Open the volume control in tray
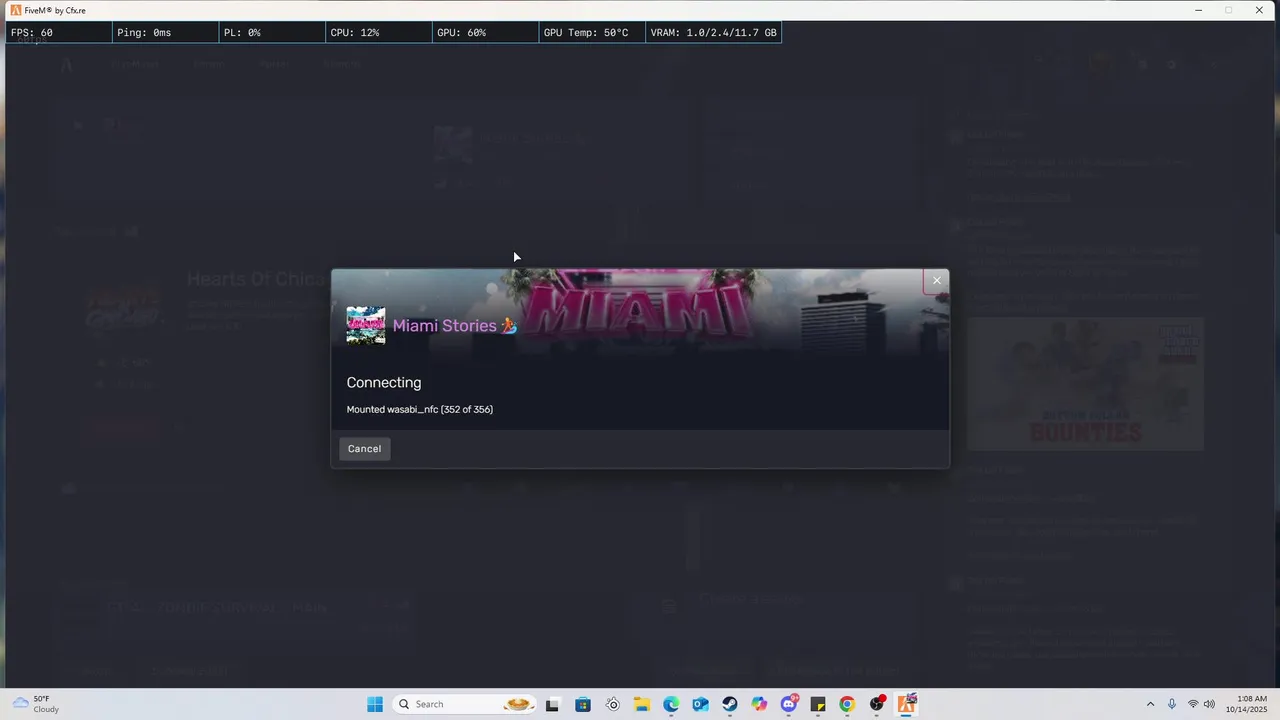 (x=1209, y=704)
